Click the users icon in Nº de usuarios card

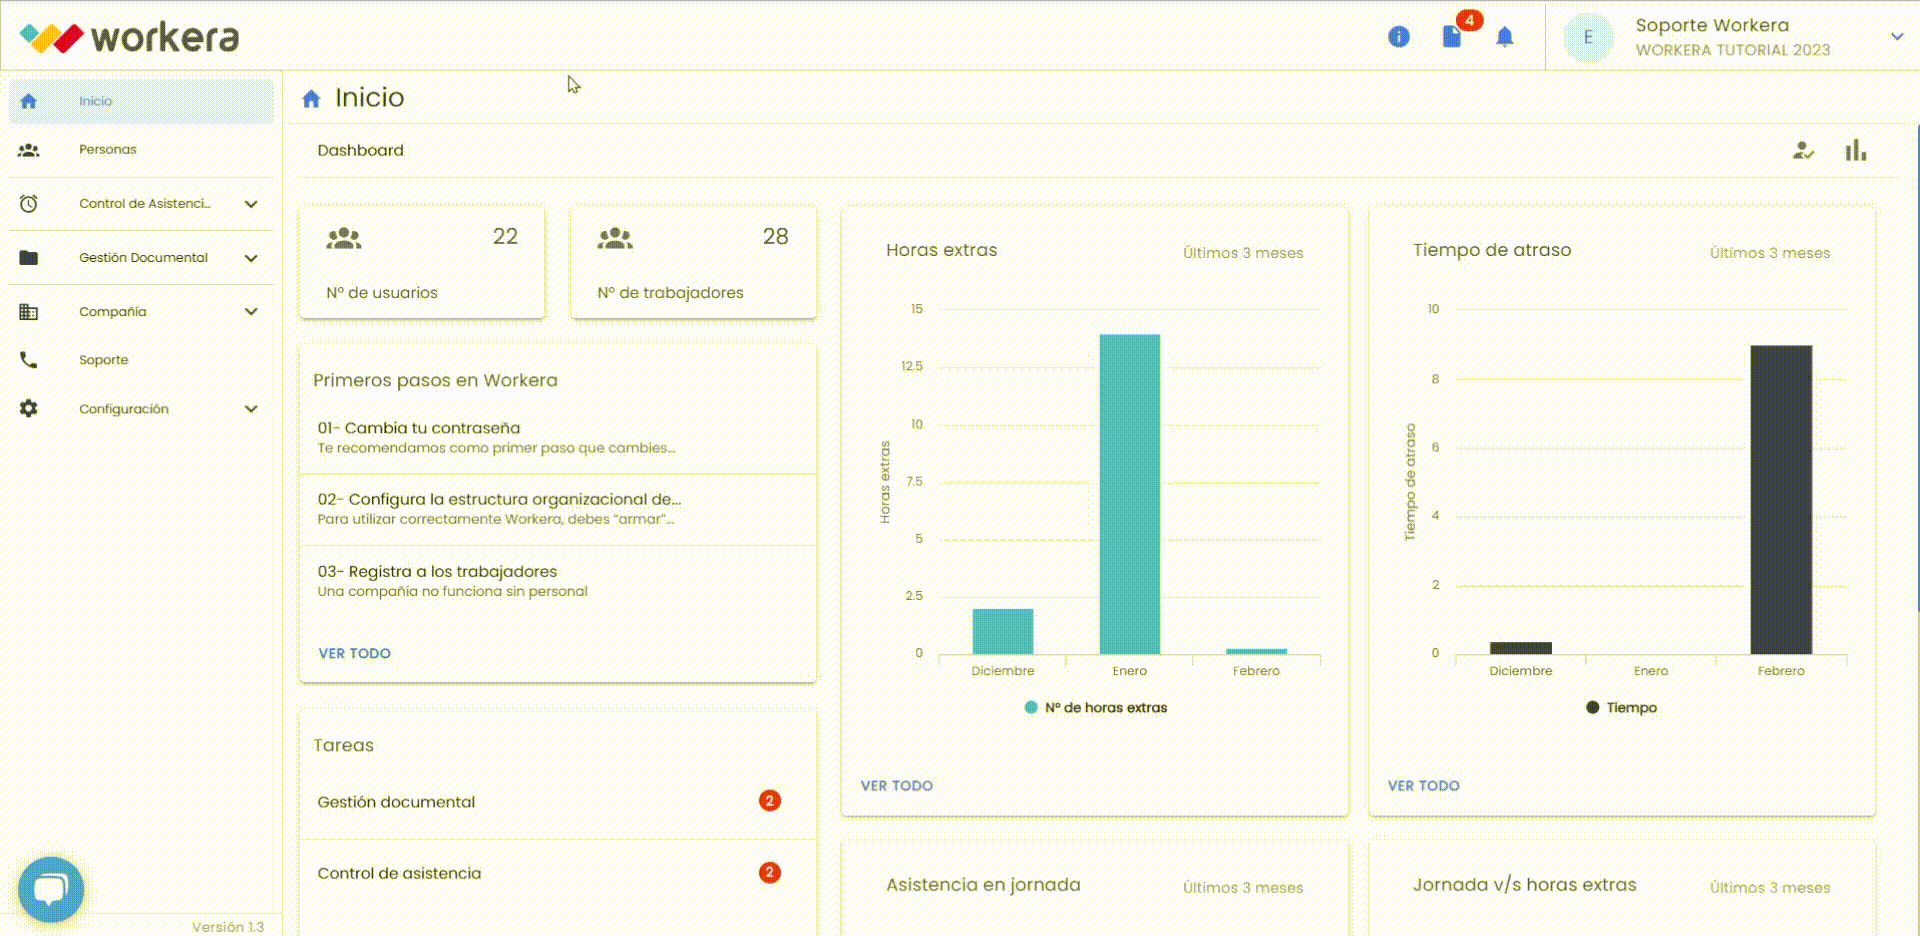tap(344, 238)
